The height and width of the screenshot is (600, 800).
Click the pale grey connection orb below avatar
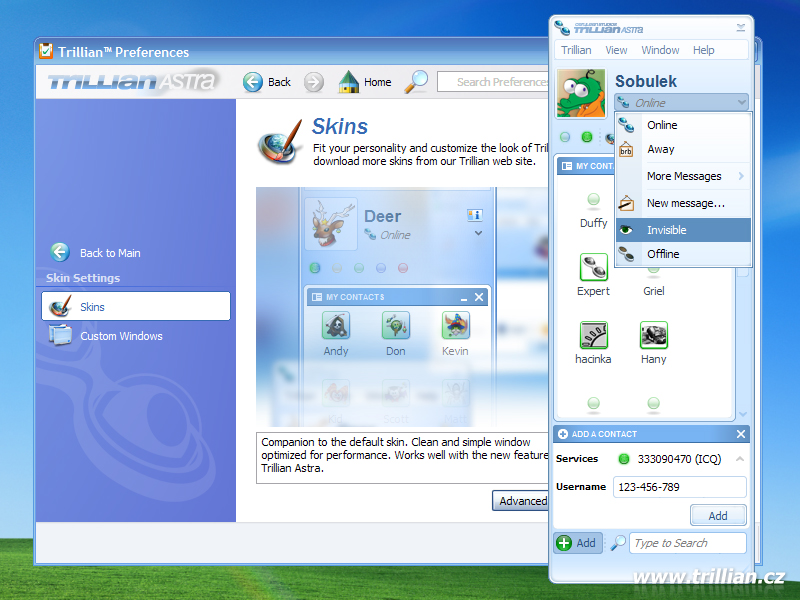coord(565,137)
